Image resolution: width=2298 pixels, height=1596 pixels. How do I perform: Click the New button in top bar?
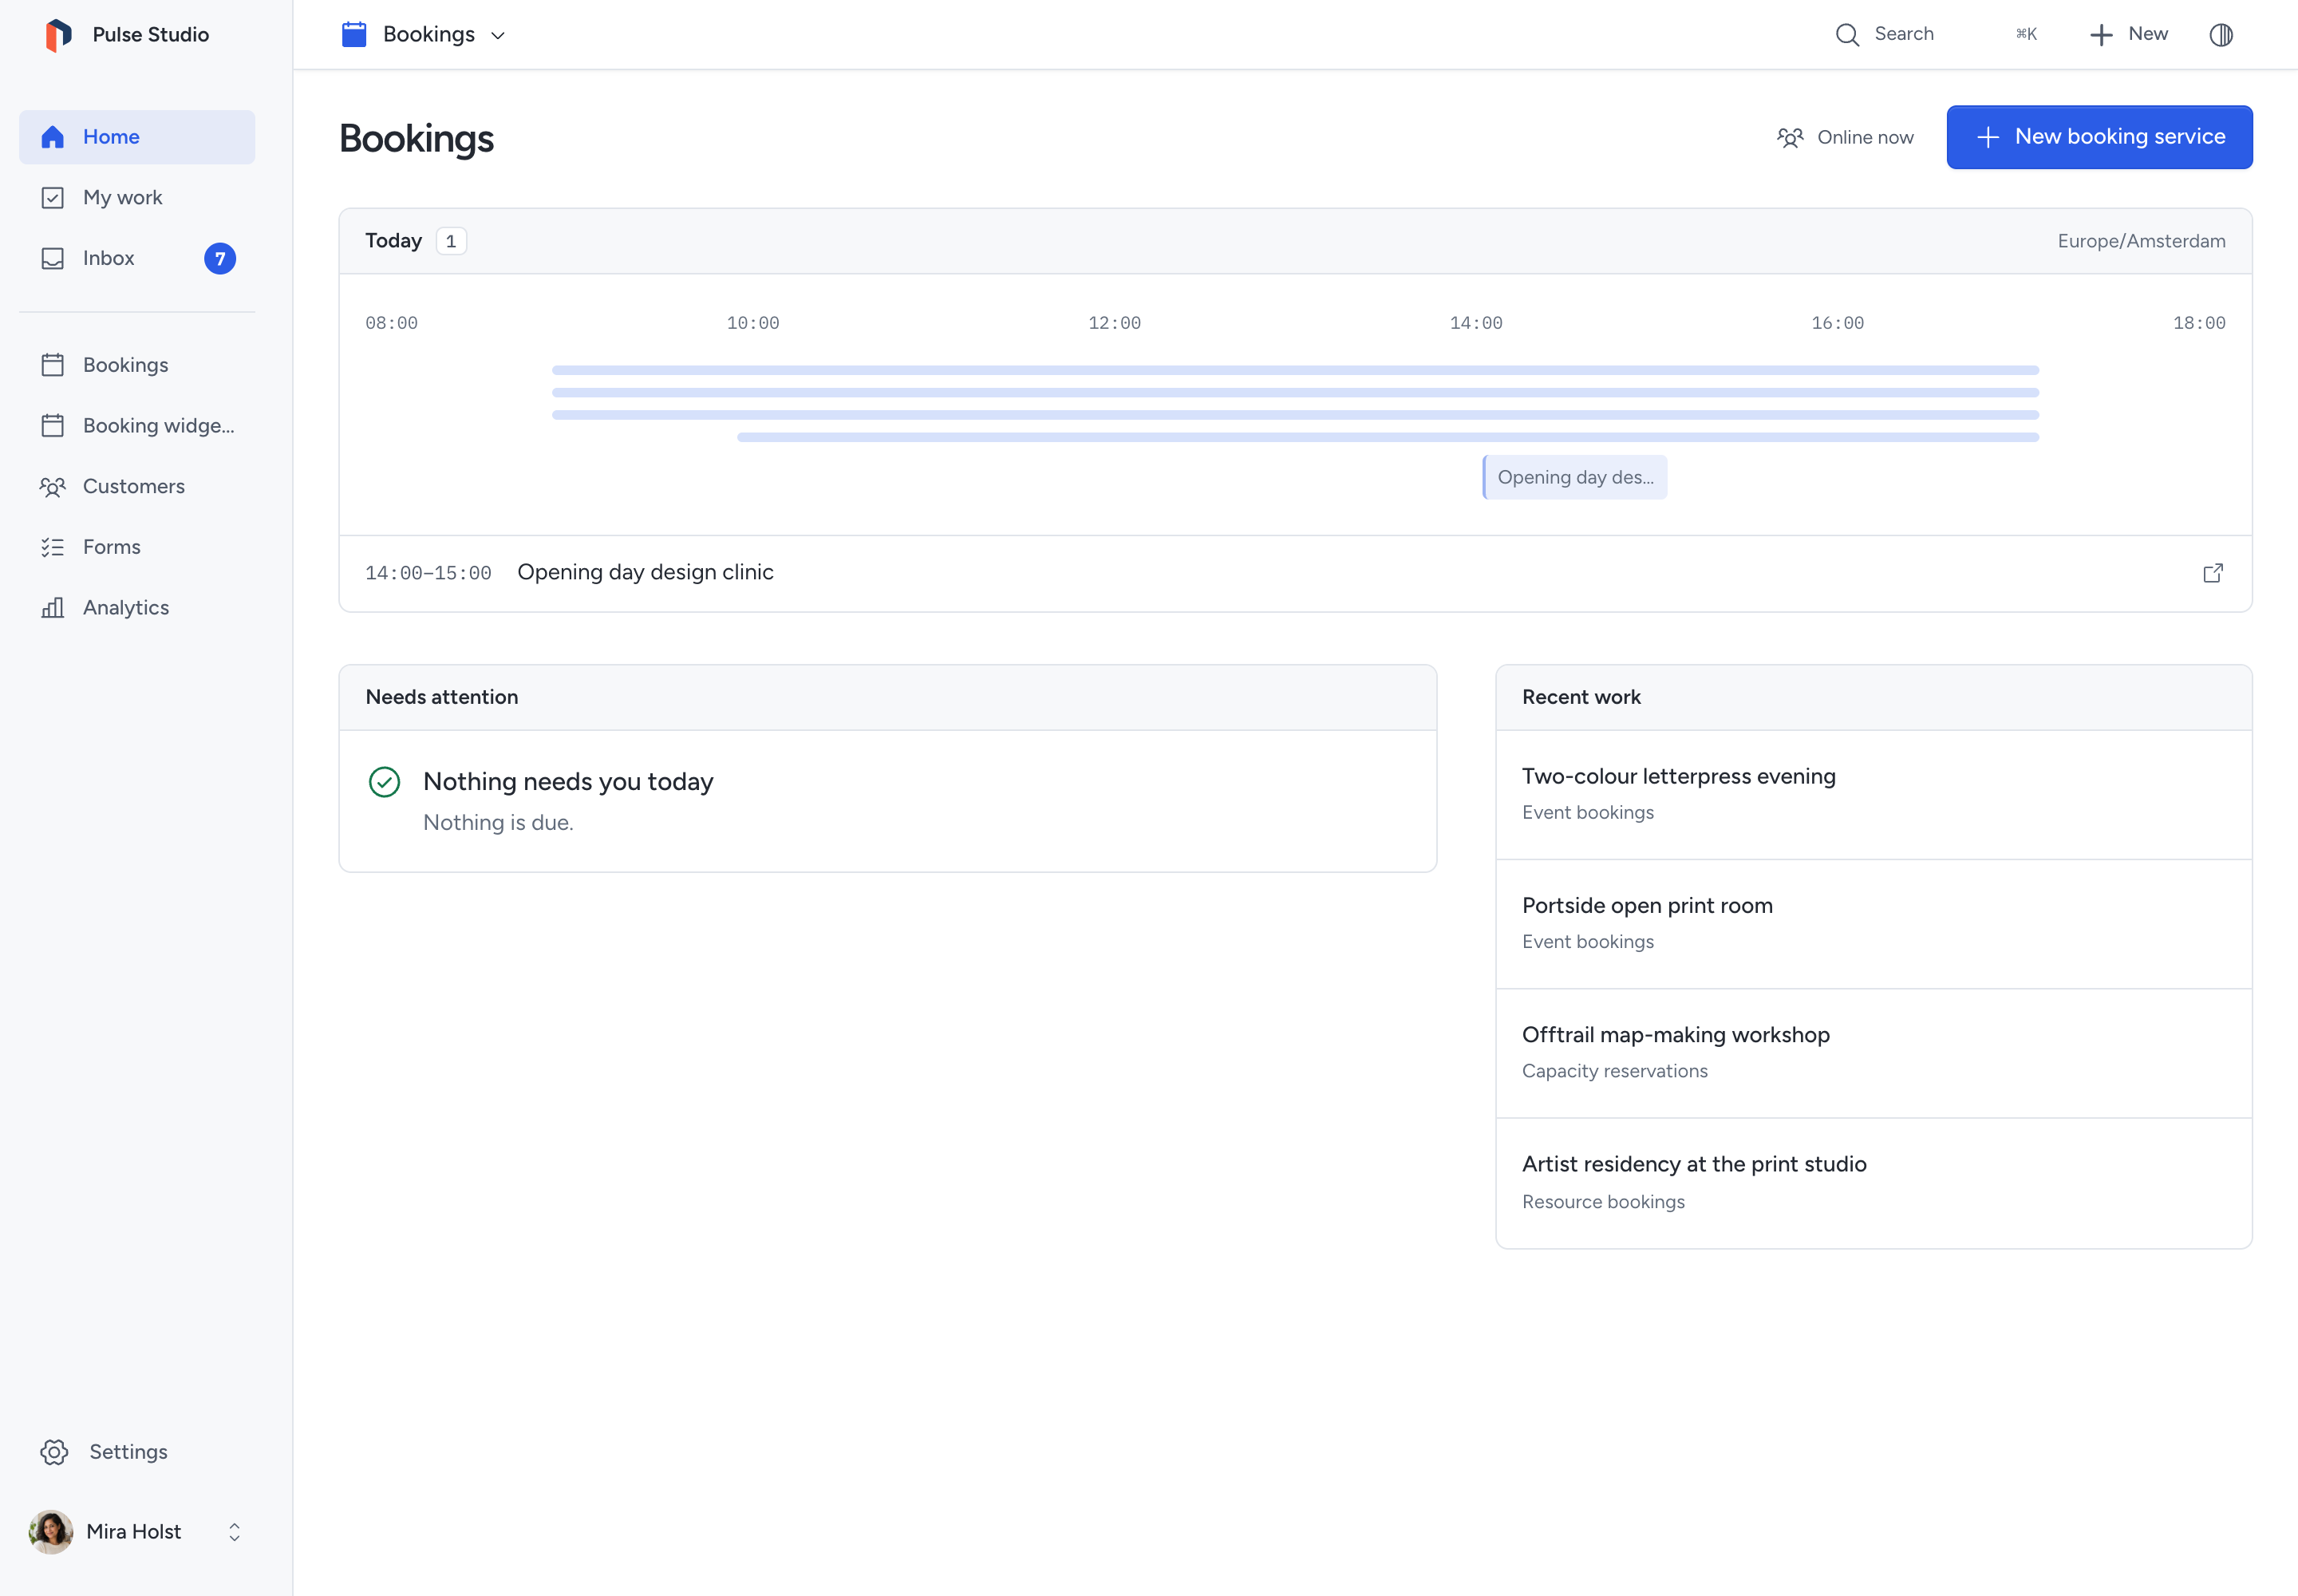pos(2128,35)
